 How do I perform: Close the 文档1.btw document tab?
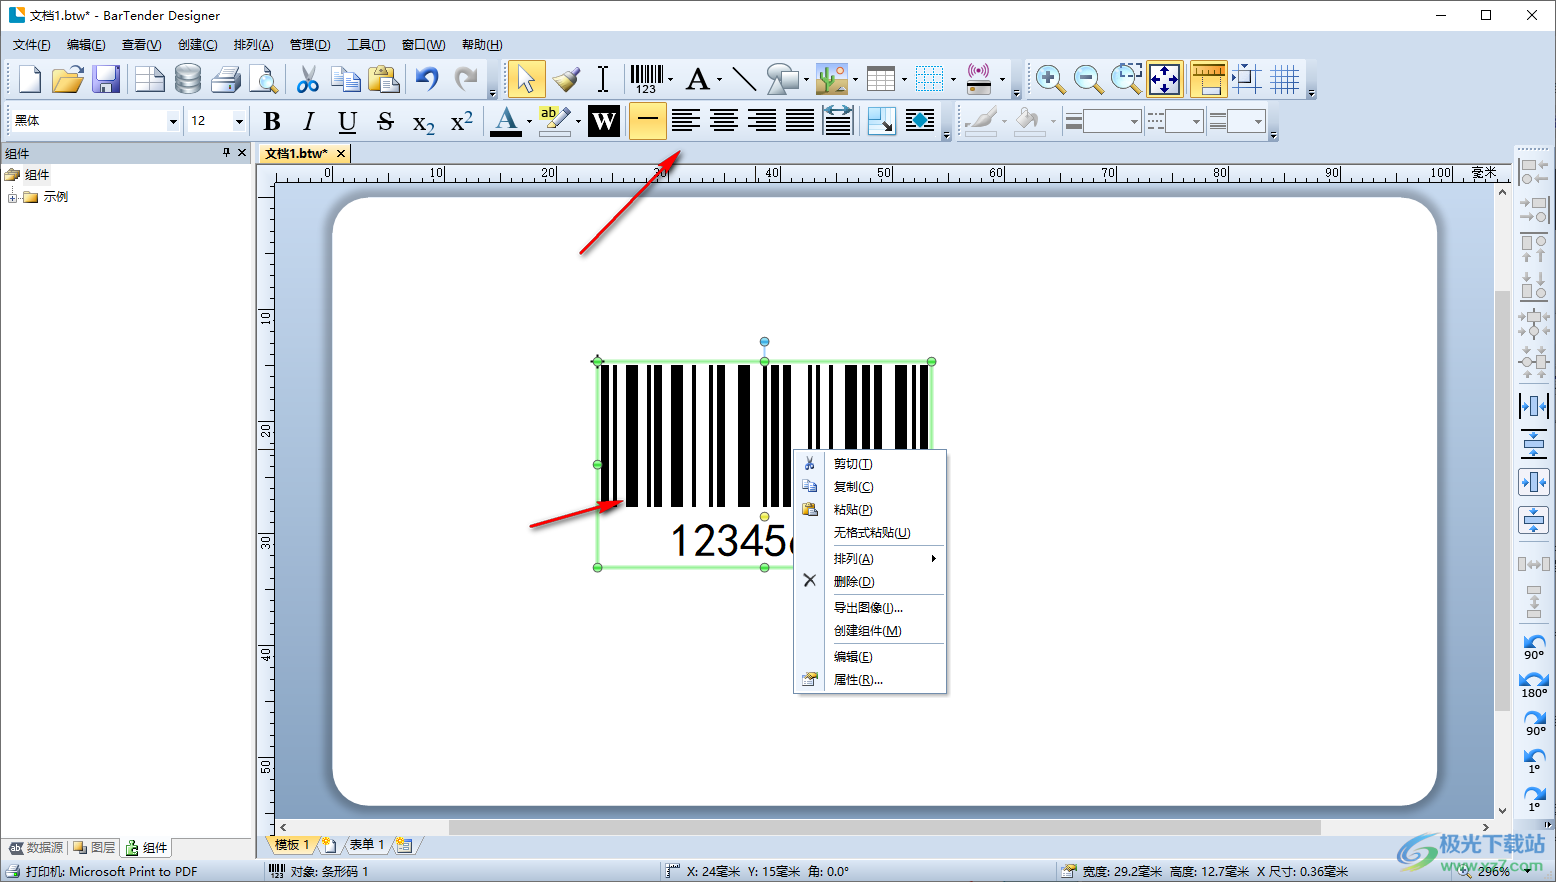[x=341, y=153]
